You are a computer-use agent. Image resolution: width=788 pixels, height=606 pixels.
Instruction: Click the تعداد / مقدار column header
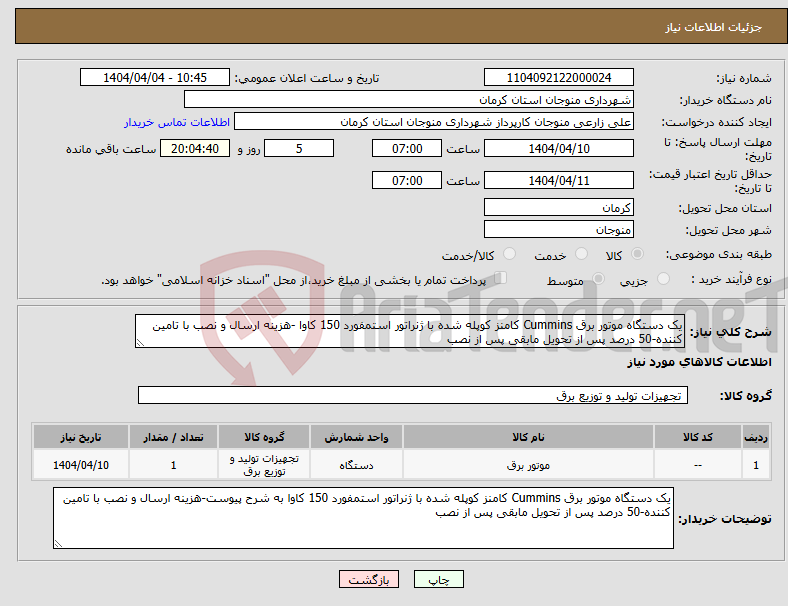click(x=173, y=437)
